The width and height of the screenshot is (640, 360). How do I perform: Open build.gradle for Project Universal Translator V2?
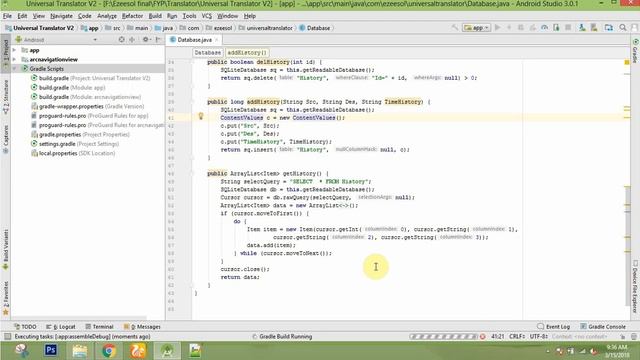tap(91, 78)
